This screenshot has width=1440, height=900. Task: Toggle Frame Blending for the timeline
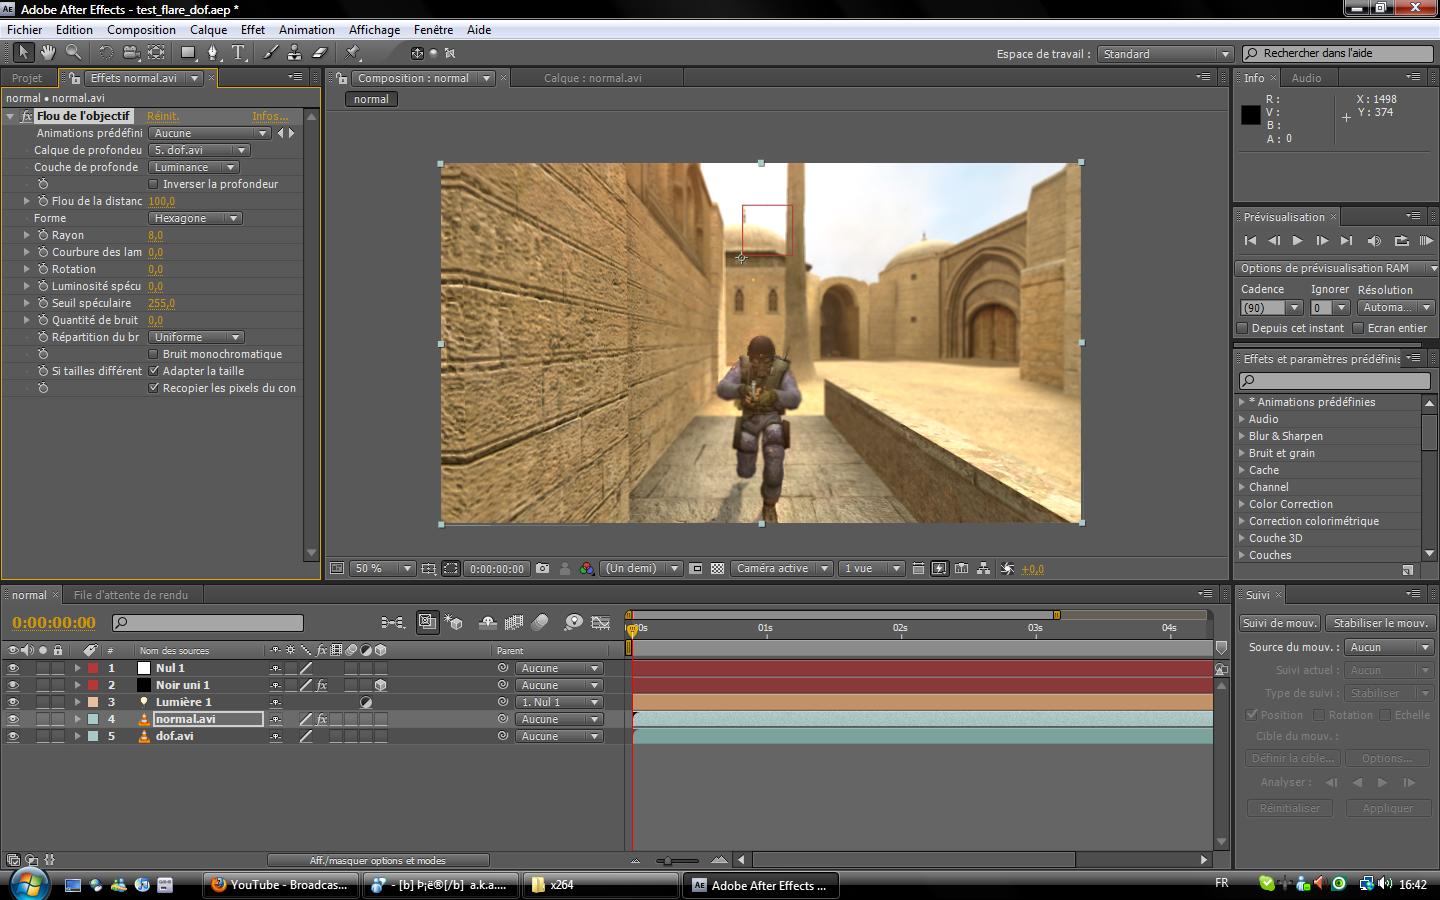[x=514, y=622]
